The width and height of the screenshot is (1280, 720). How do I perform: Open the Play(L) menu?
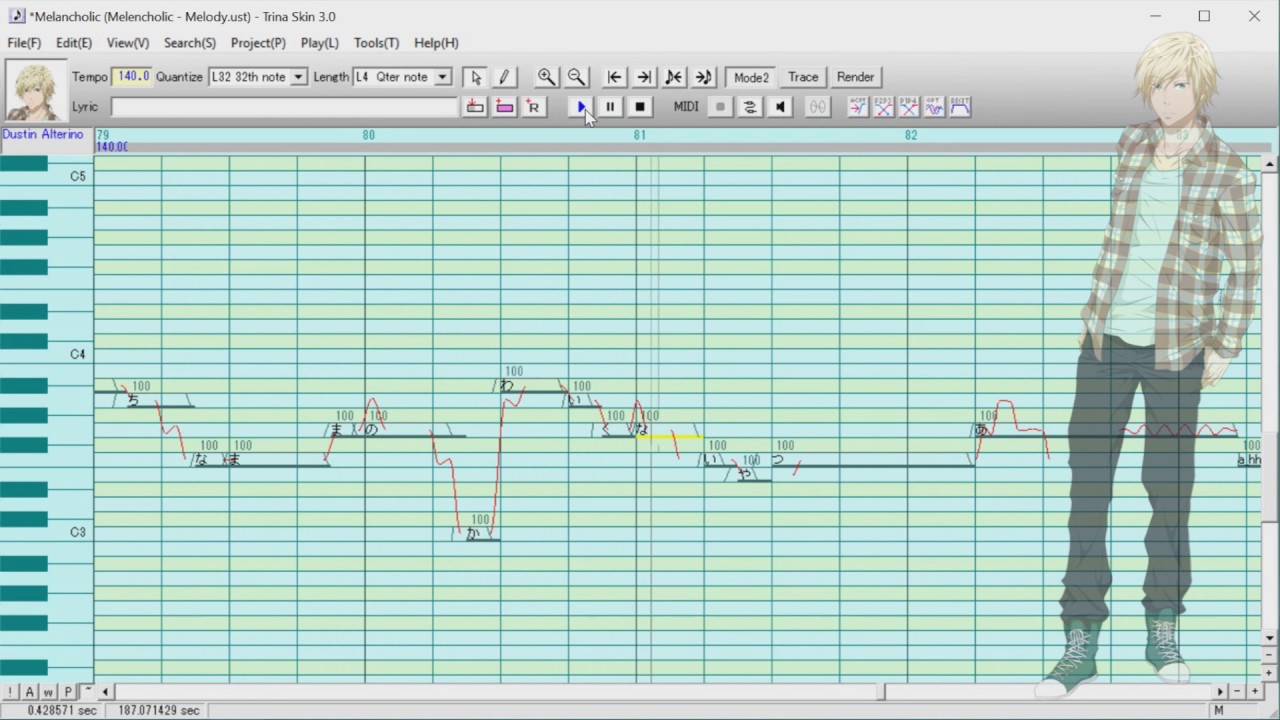pos(320,43)
